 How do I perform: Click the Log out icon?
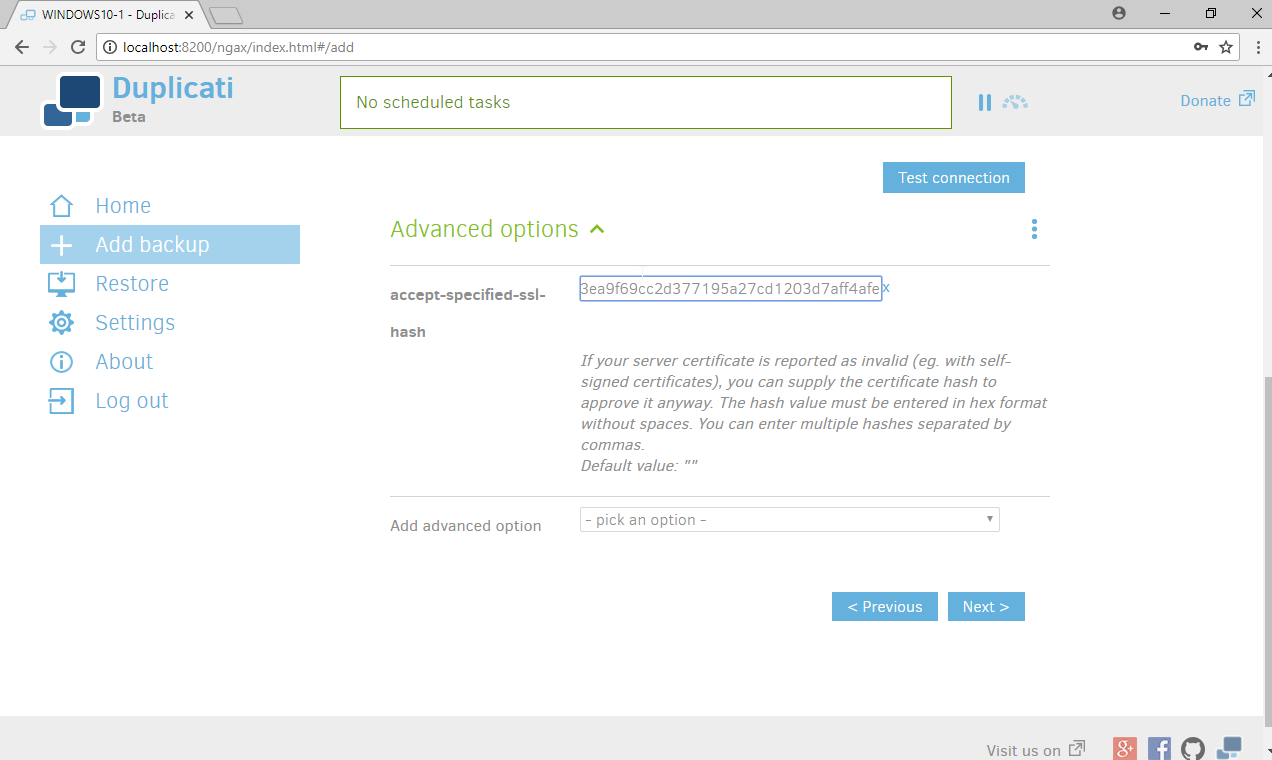pos(61,401)
